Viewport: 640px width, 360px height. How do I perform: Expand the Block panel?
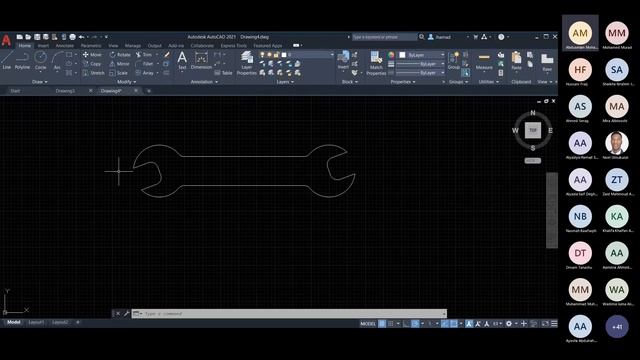coord(350,82)
